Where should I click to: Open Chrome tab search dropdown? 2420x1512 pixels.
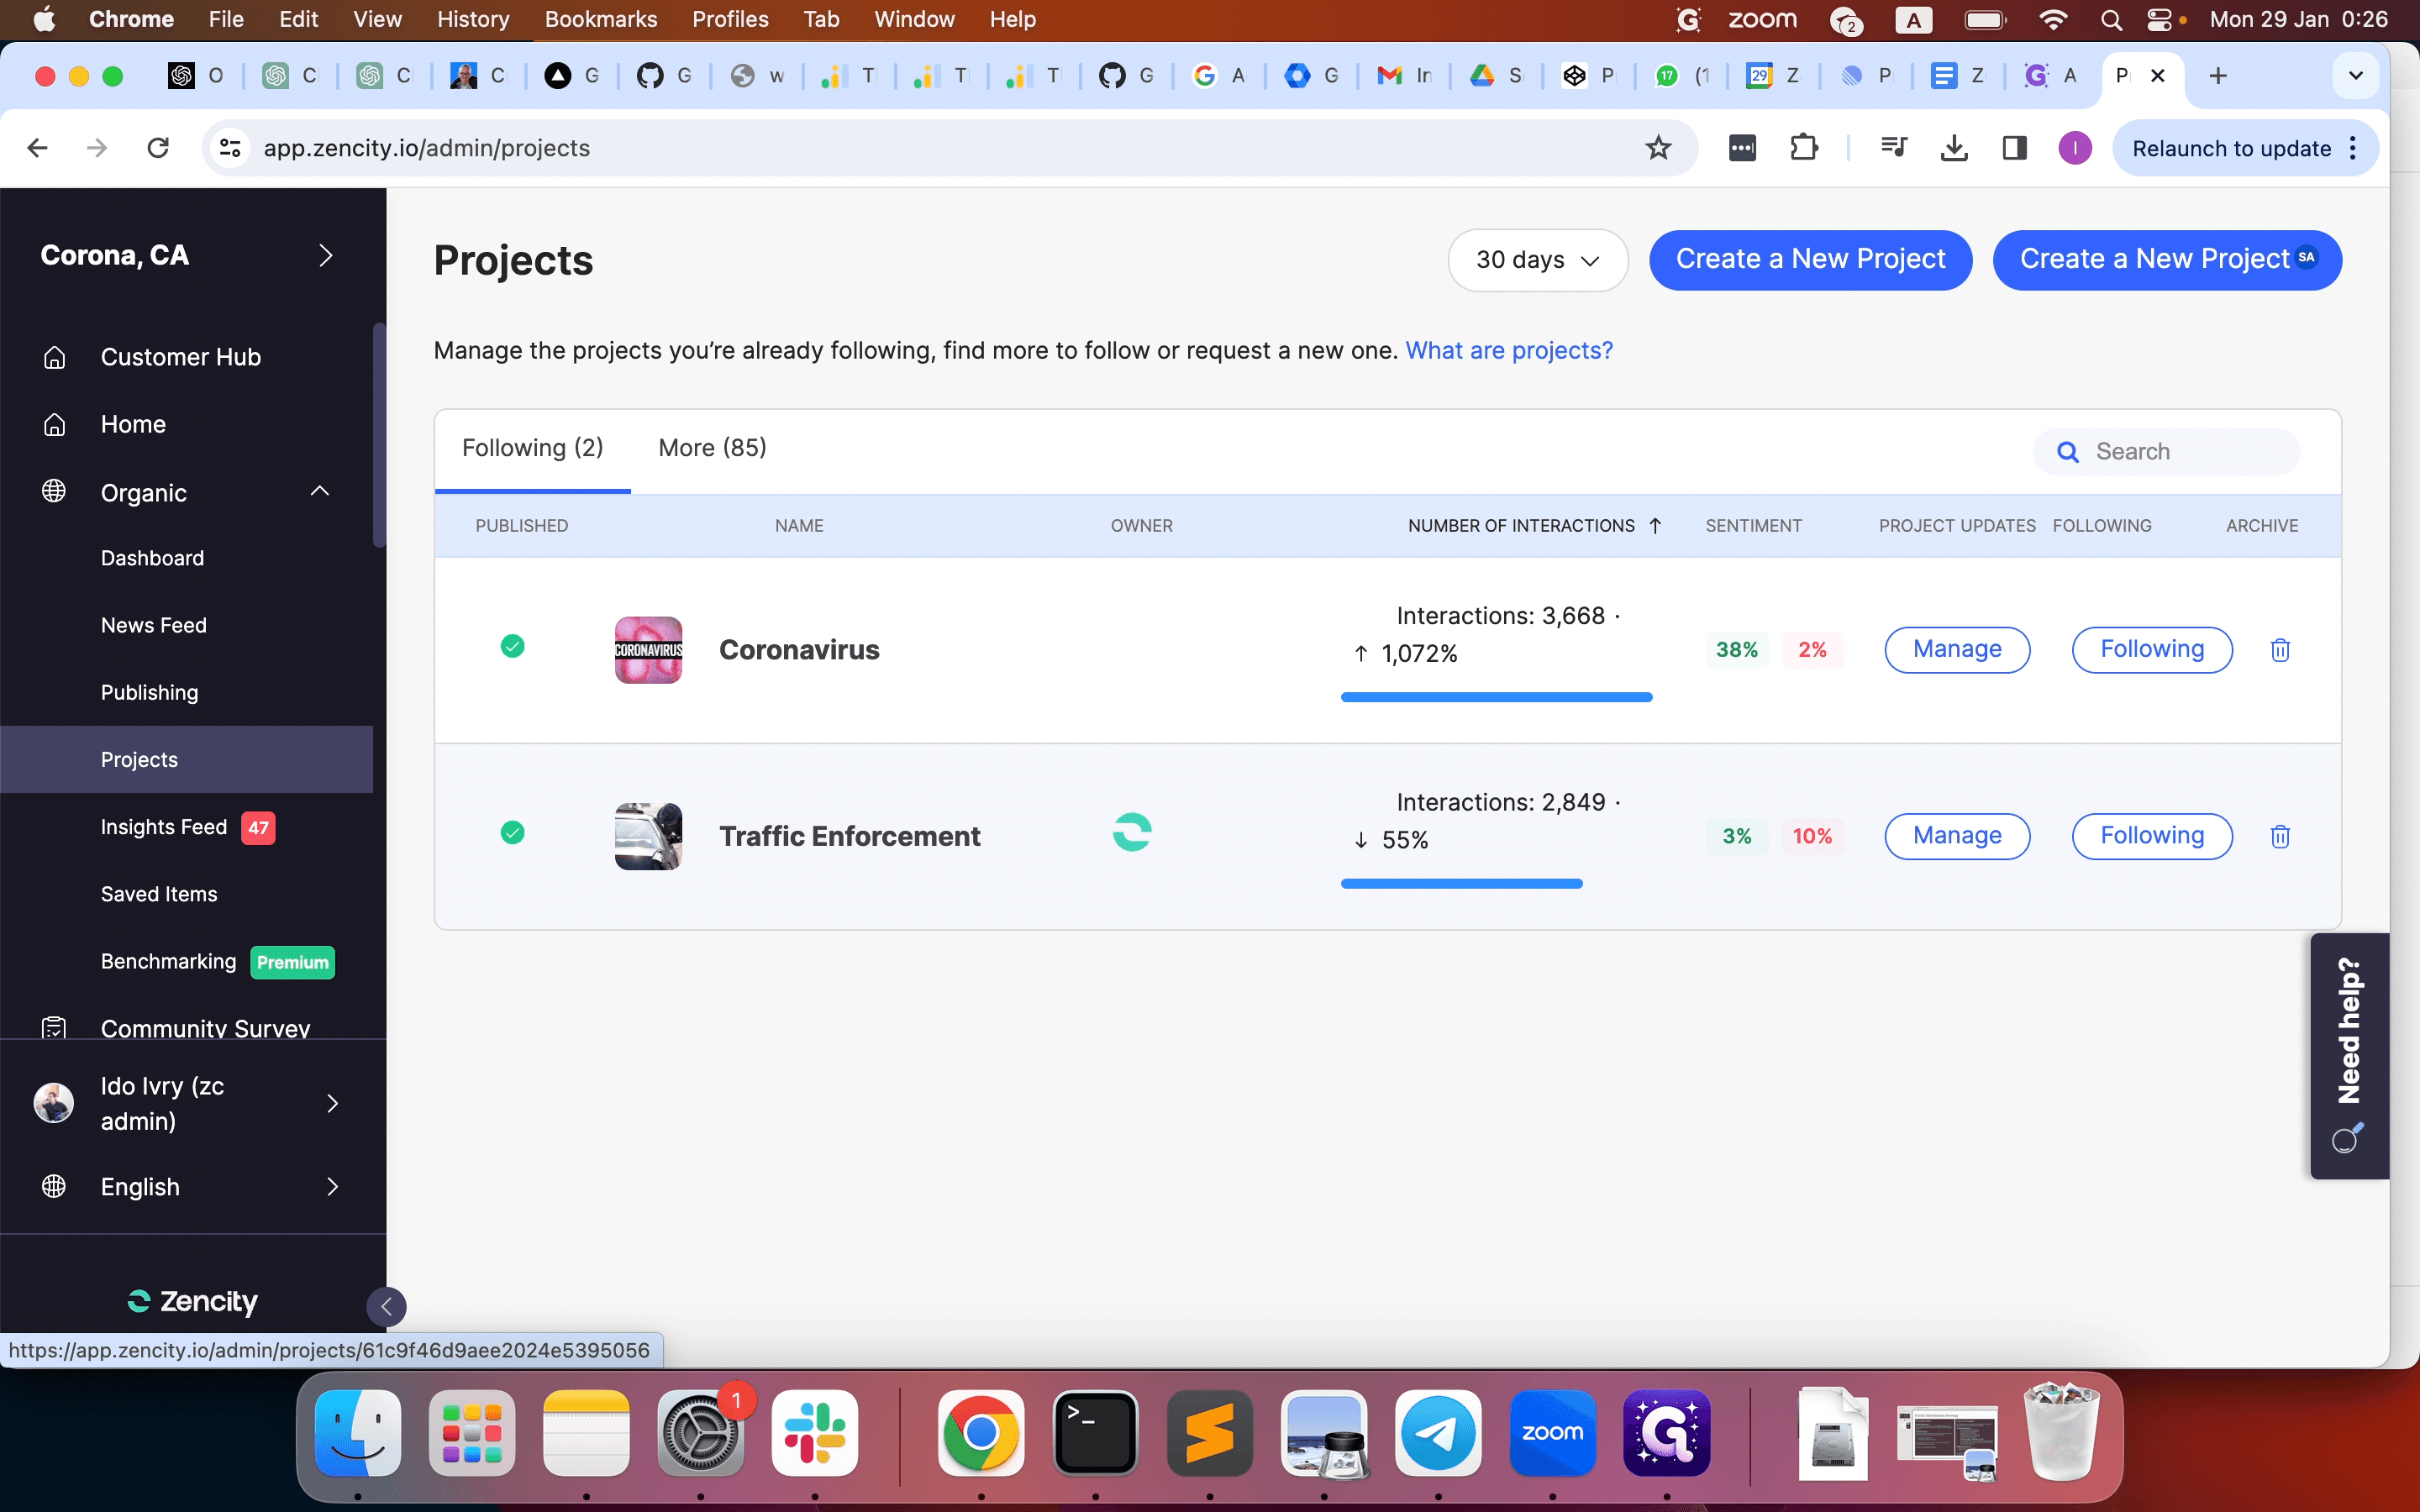(x=2356, y=76)
